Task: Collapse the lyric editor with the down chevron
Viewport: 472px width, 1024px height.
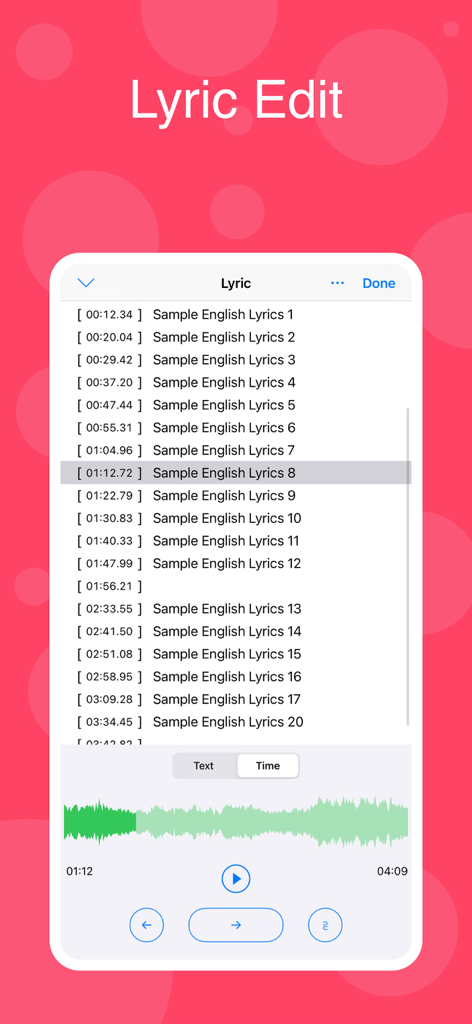Action: point(86,283)
